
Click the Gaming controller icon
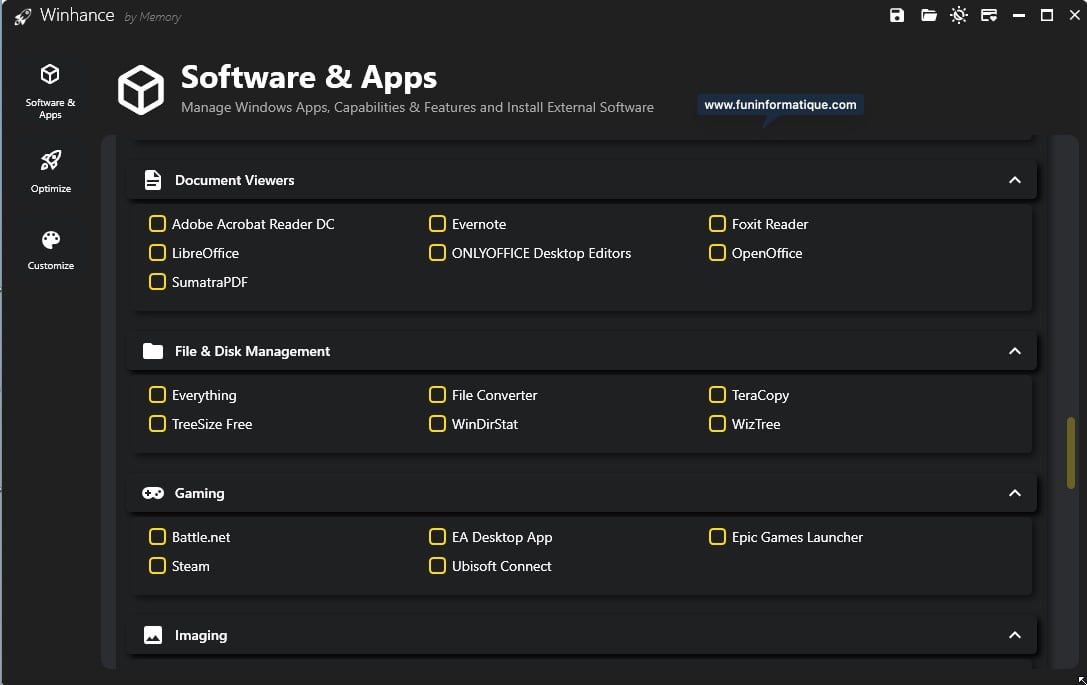[153, 493]
